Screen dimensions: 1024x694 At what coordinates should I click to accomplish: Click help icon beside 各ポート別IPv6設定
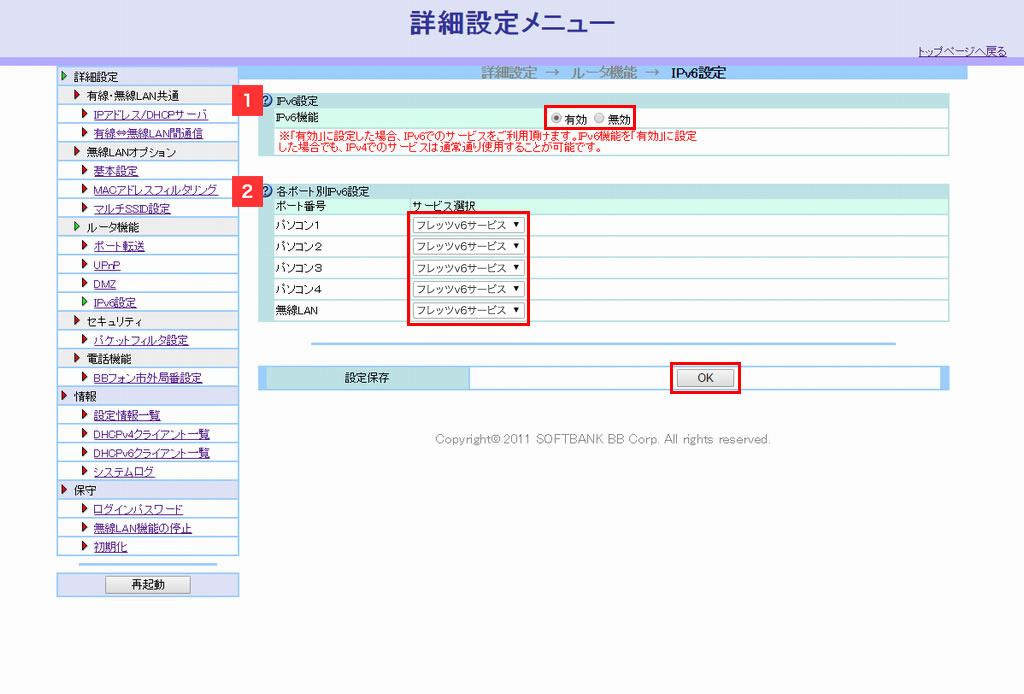(267, 191)
